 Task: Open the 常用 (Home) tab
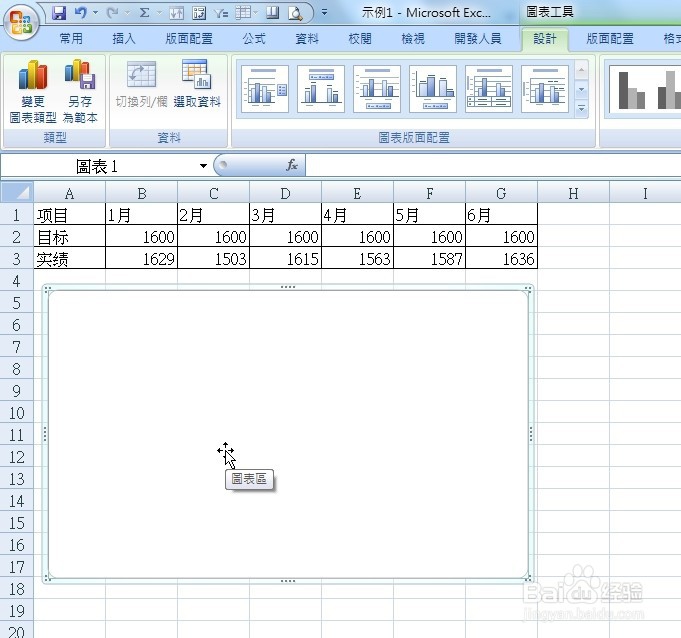(71, 39)
